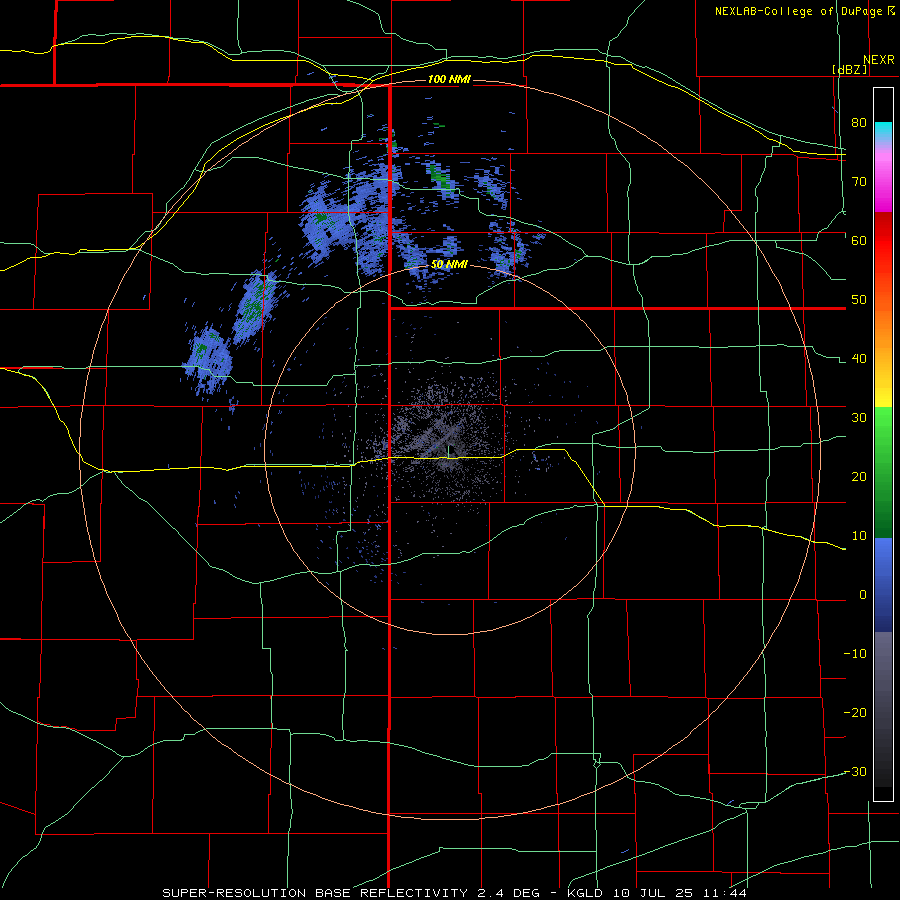Click the 70 value on dBZ scale
Viewport: 900px width, 900px height.
point(859,181)
